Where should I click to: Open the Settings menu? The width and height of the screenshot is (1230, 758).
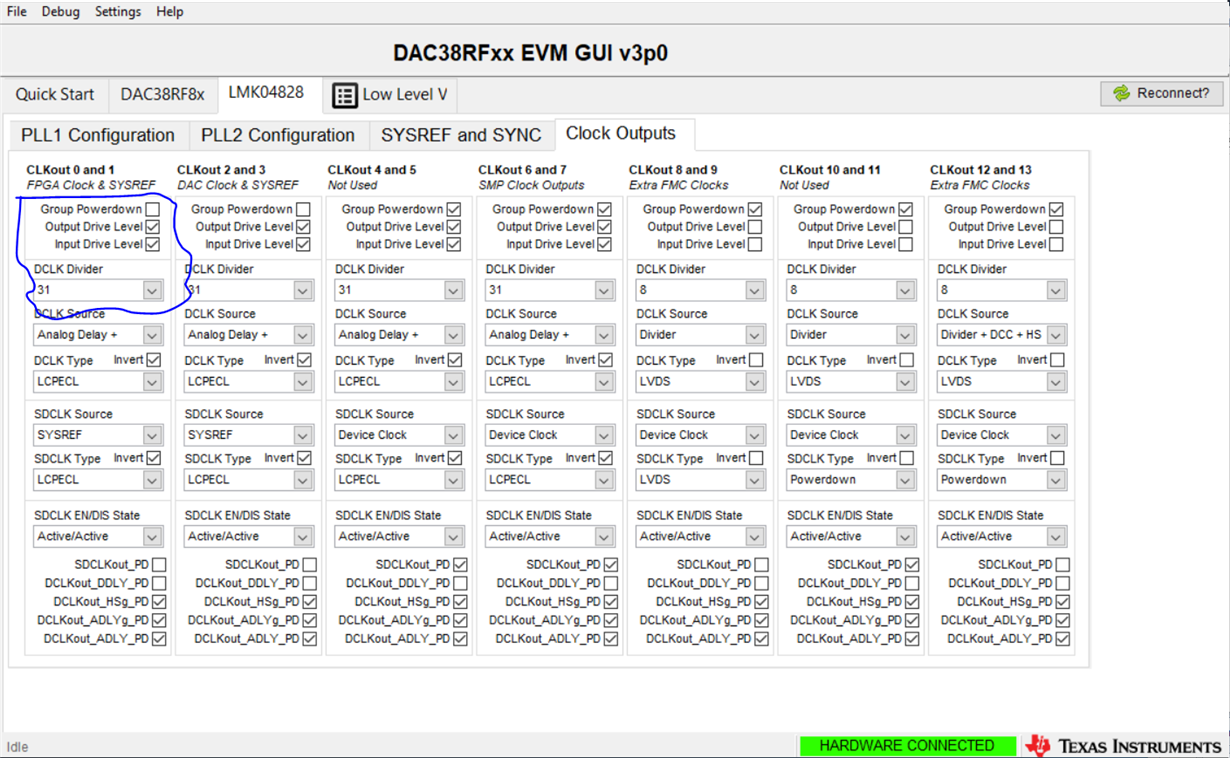point(118,11)
